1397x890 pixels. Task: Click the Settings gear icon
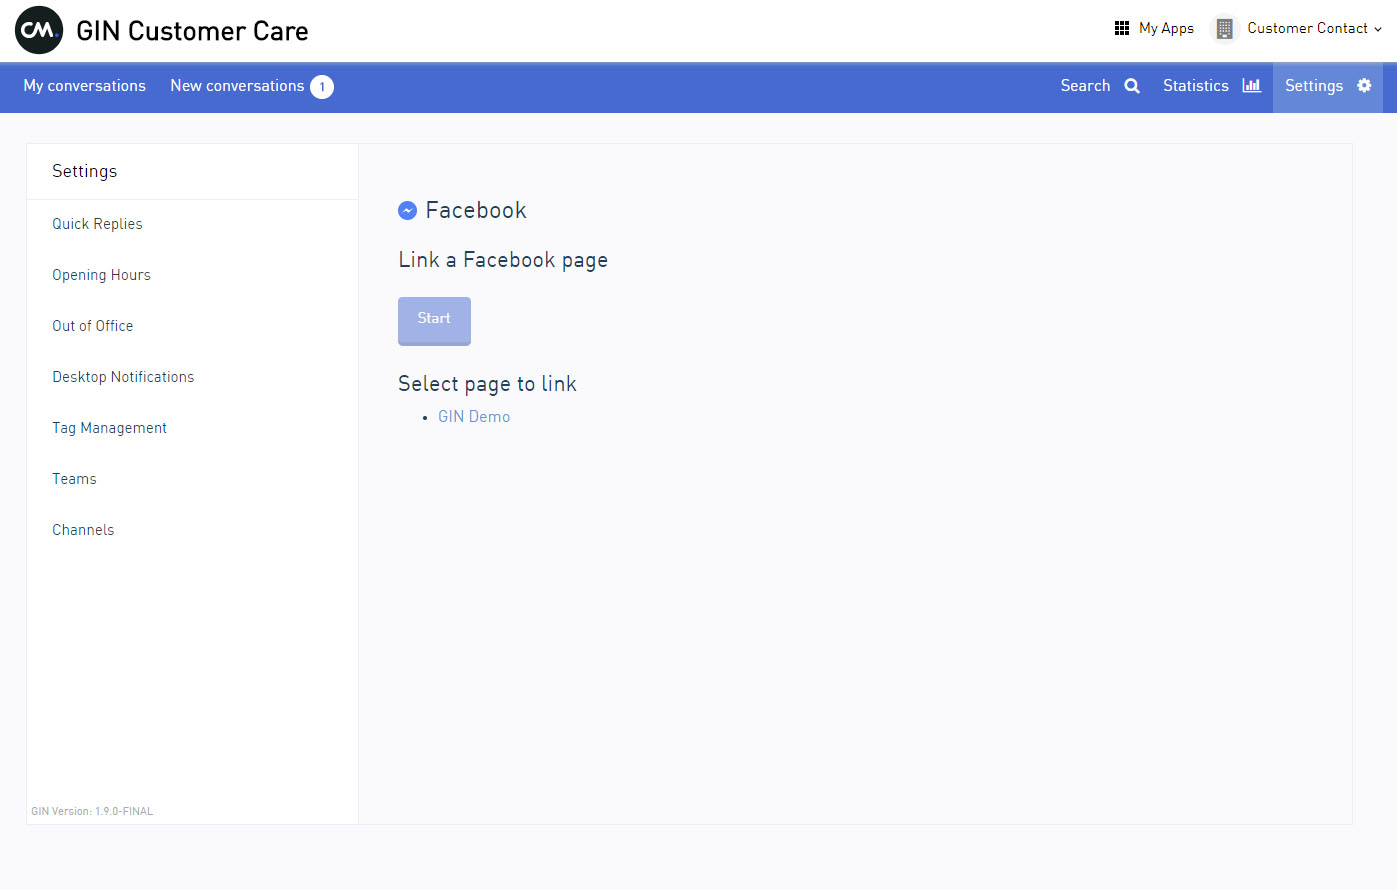(x=1364, y=85)
